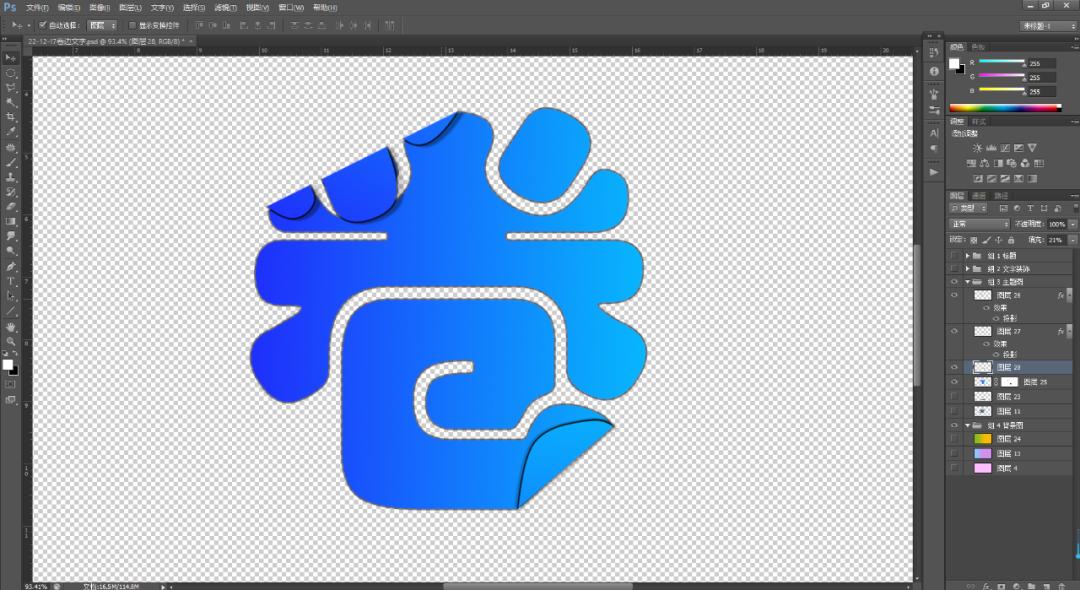Hide layer 图层 27
Screen dimensions: 1080x590
[x=954, y=331]
